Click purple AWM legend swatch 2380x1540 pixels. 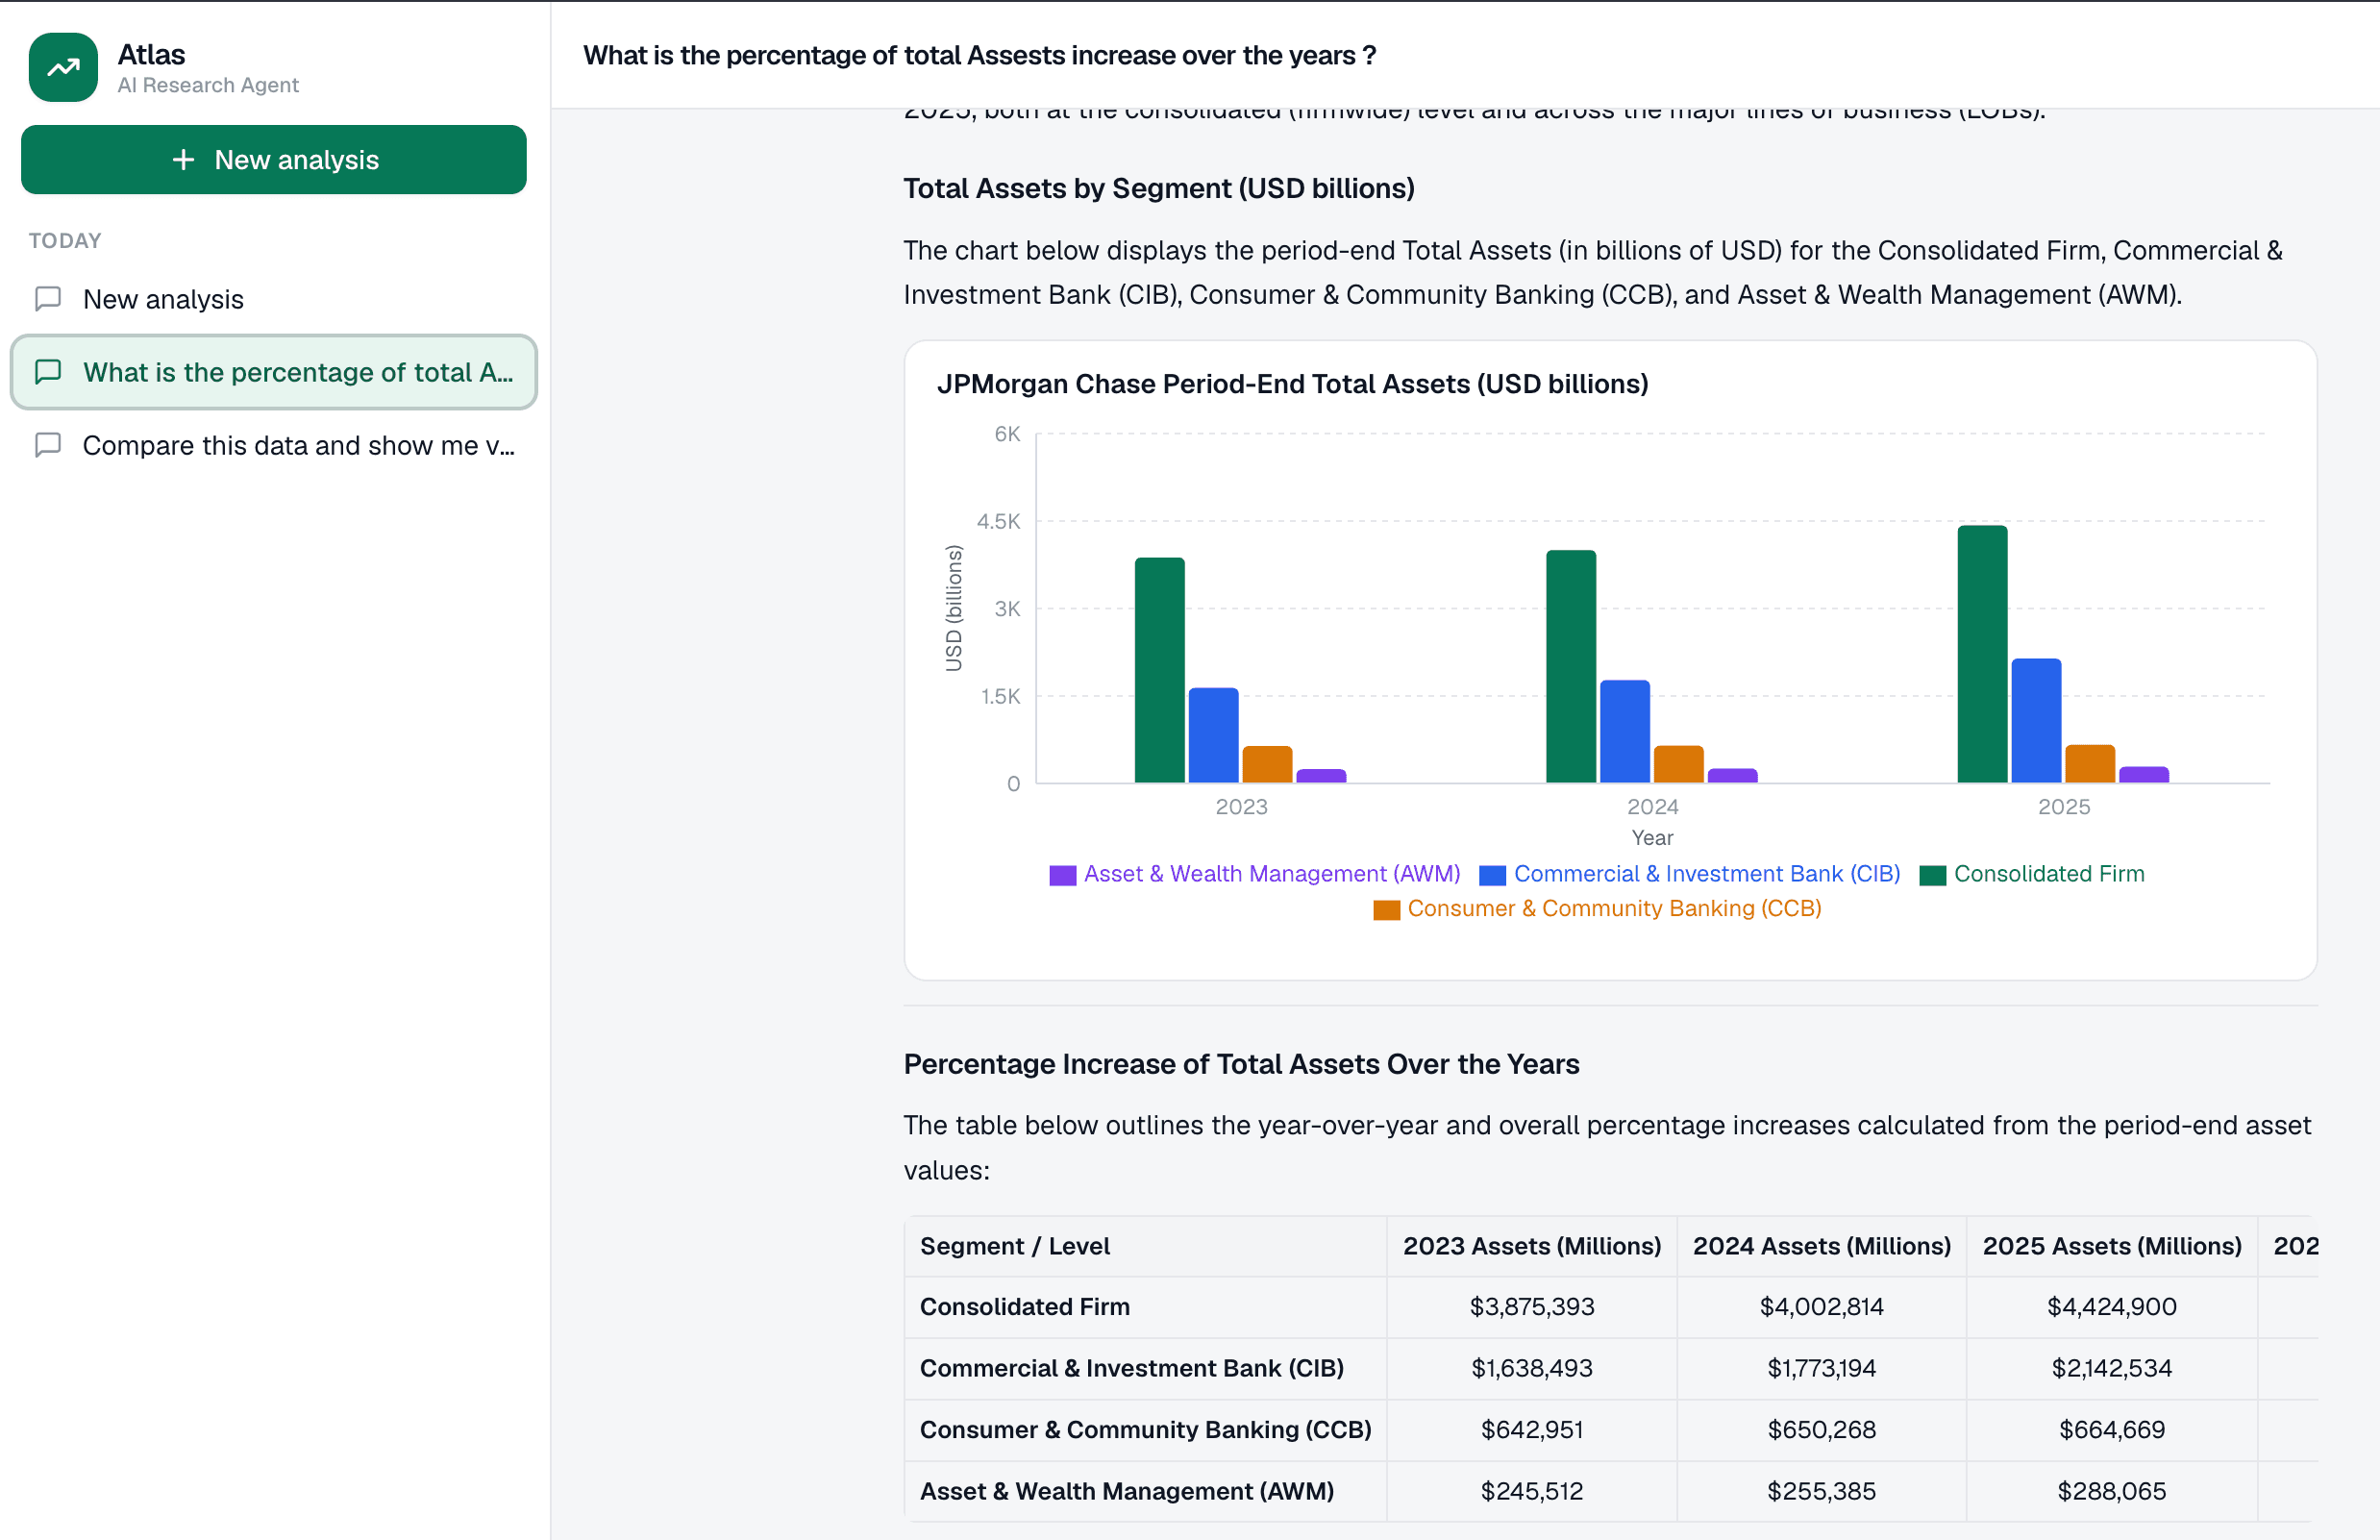click(x=1062, y=875)
